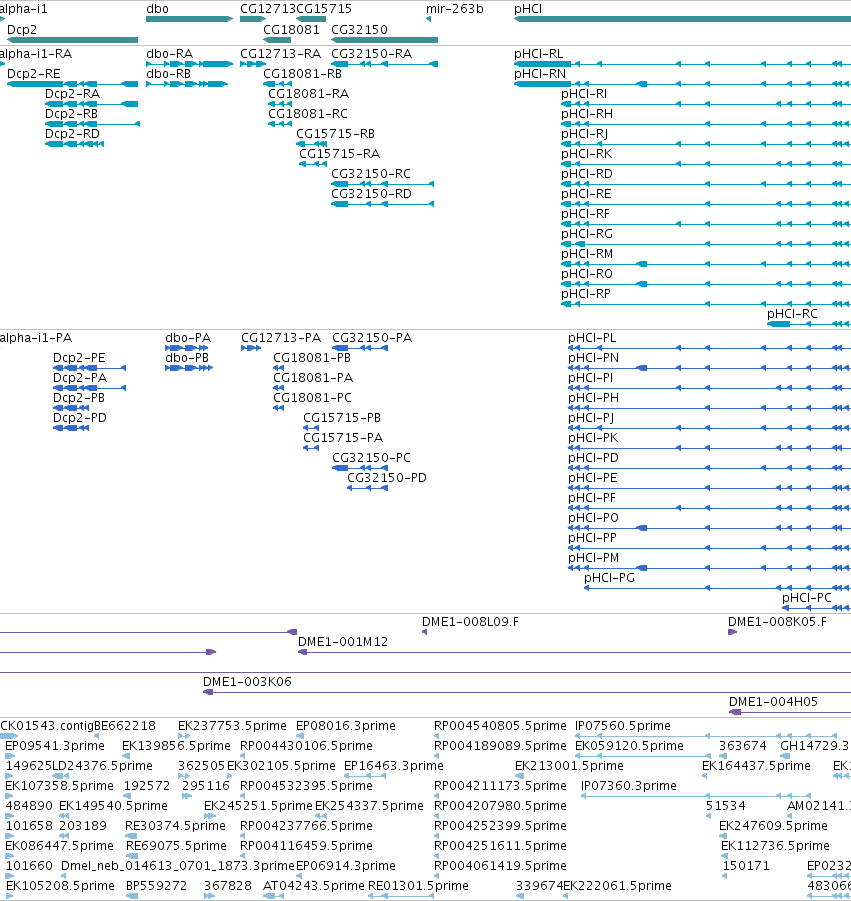Click EST EK247609.5prime

tap(773, 826)
